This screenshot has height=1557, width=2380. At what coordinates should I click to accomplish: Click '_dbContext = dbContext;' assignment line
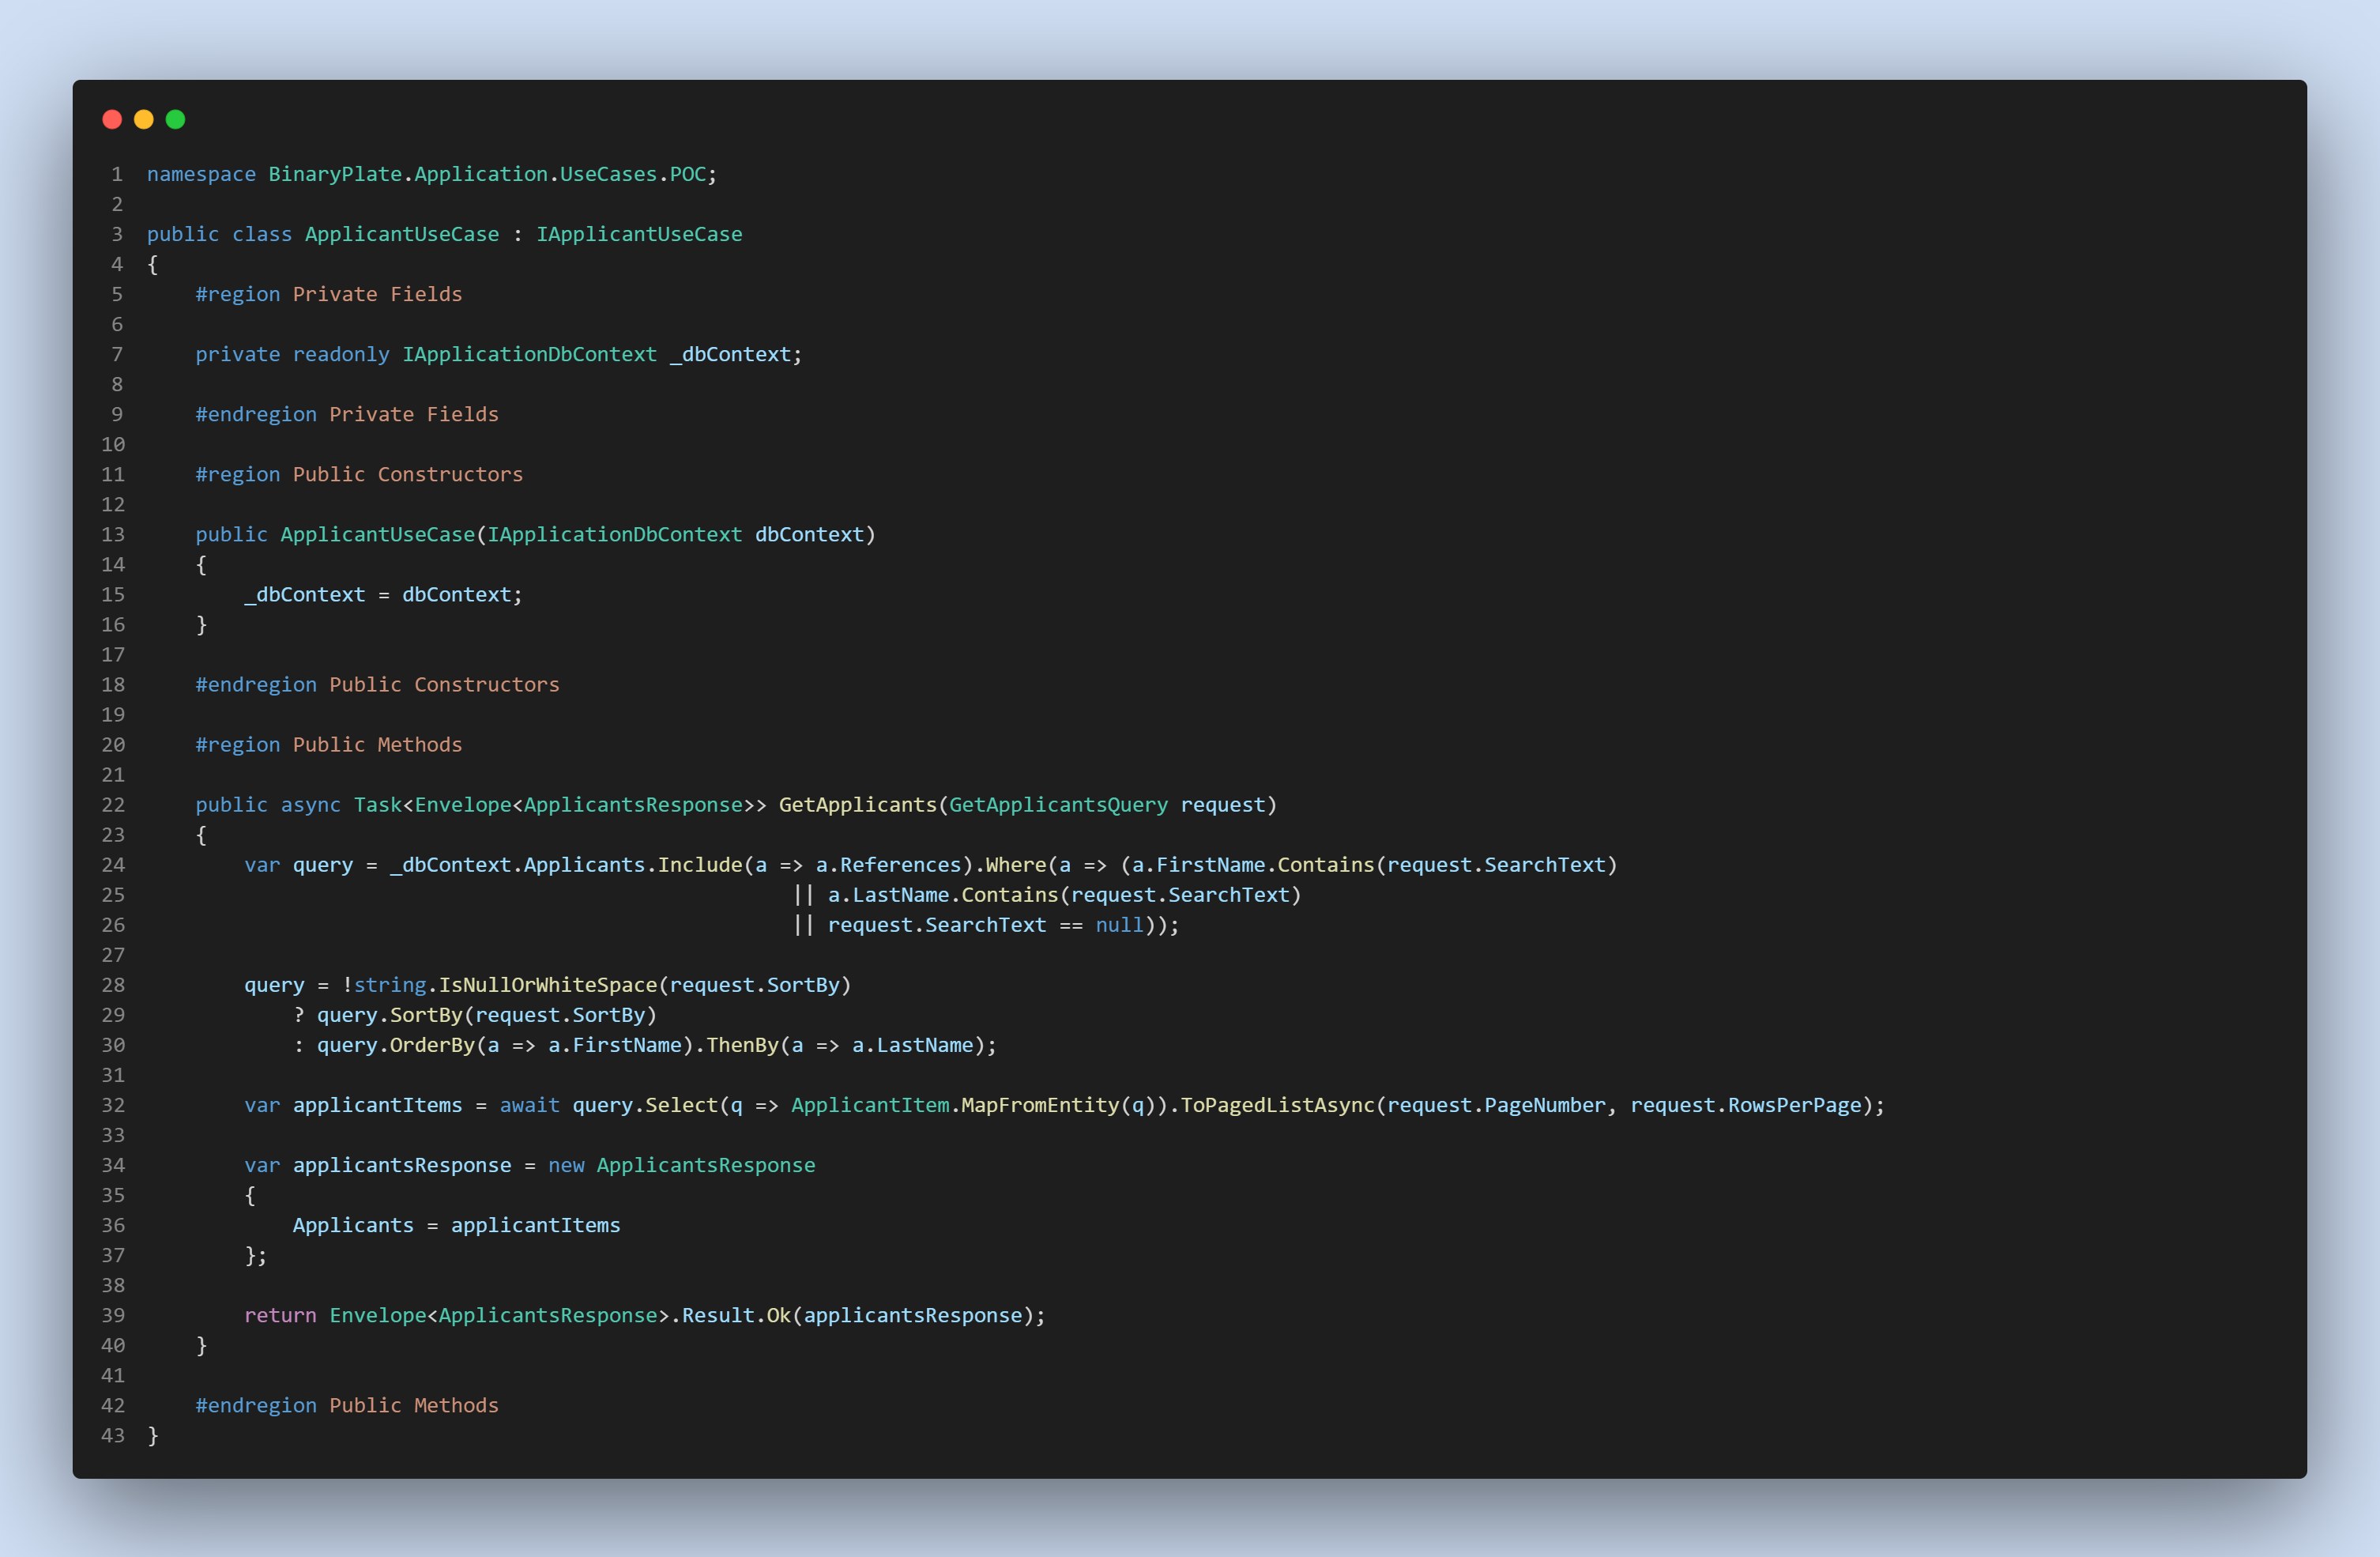(383, 594)
